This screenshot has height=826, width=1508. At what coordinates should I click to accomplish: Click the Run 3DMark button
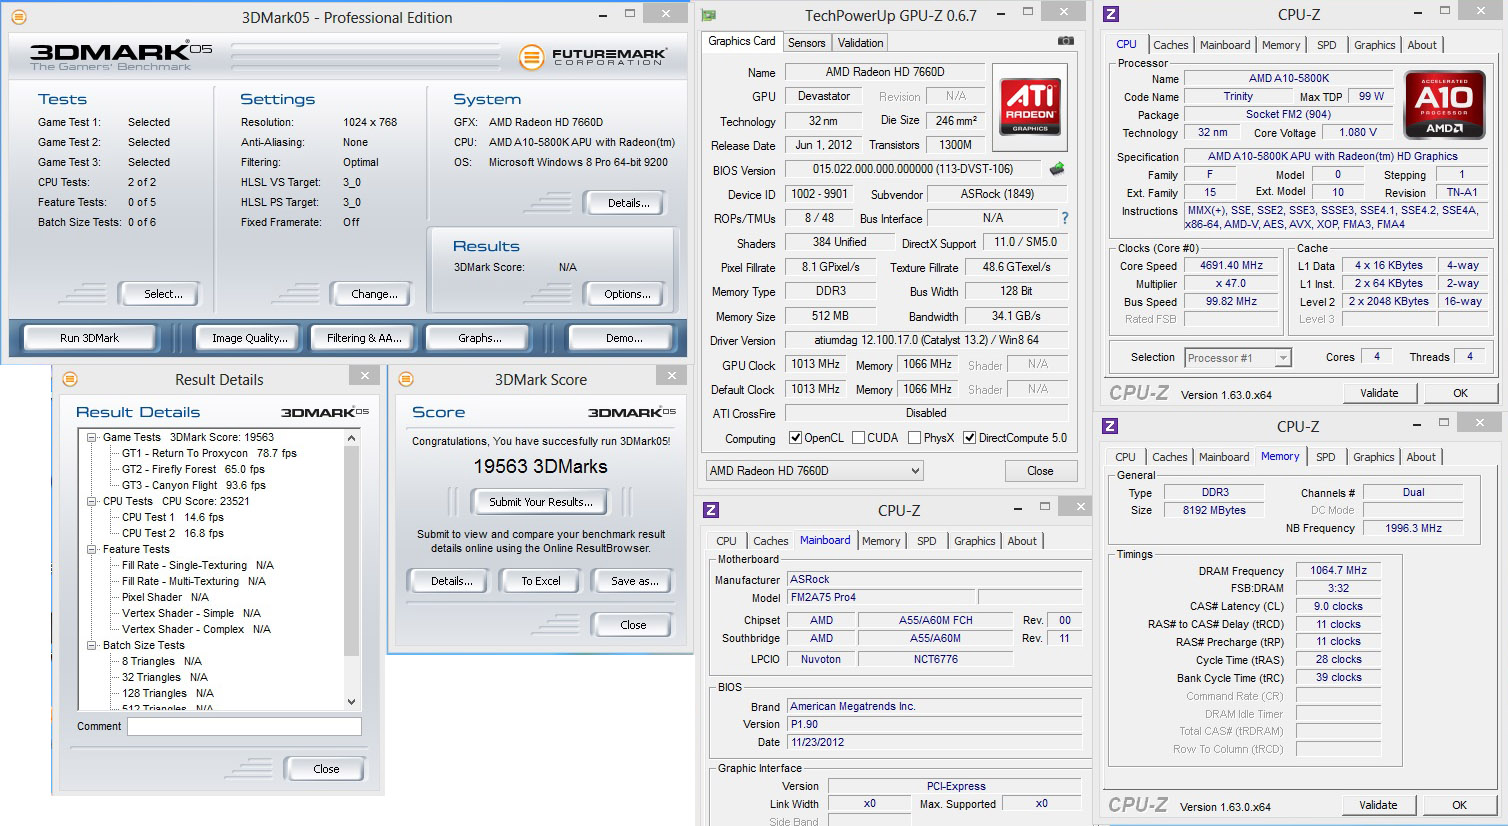pos(89,338)
